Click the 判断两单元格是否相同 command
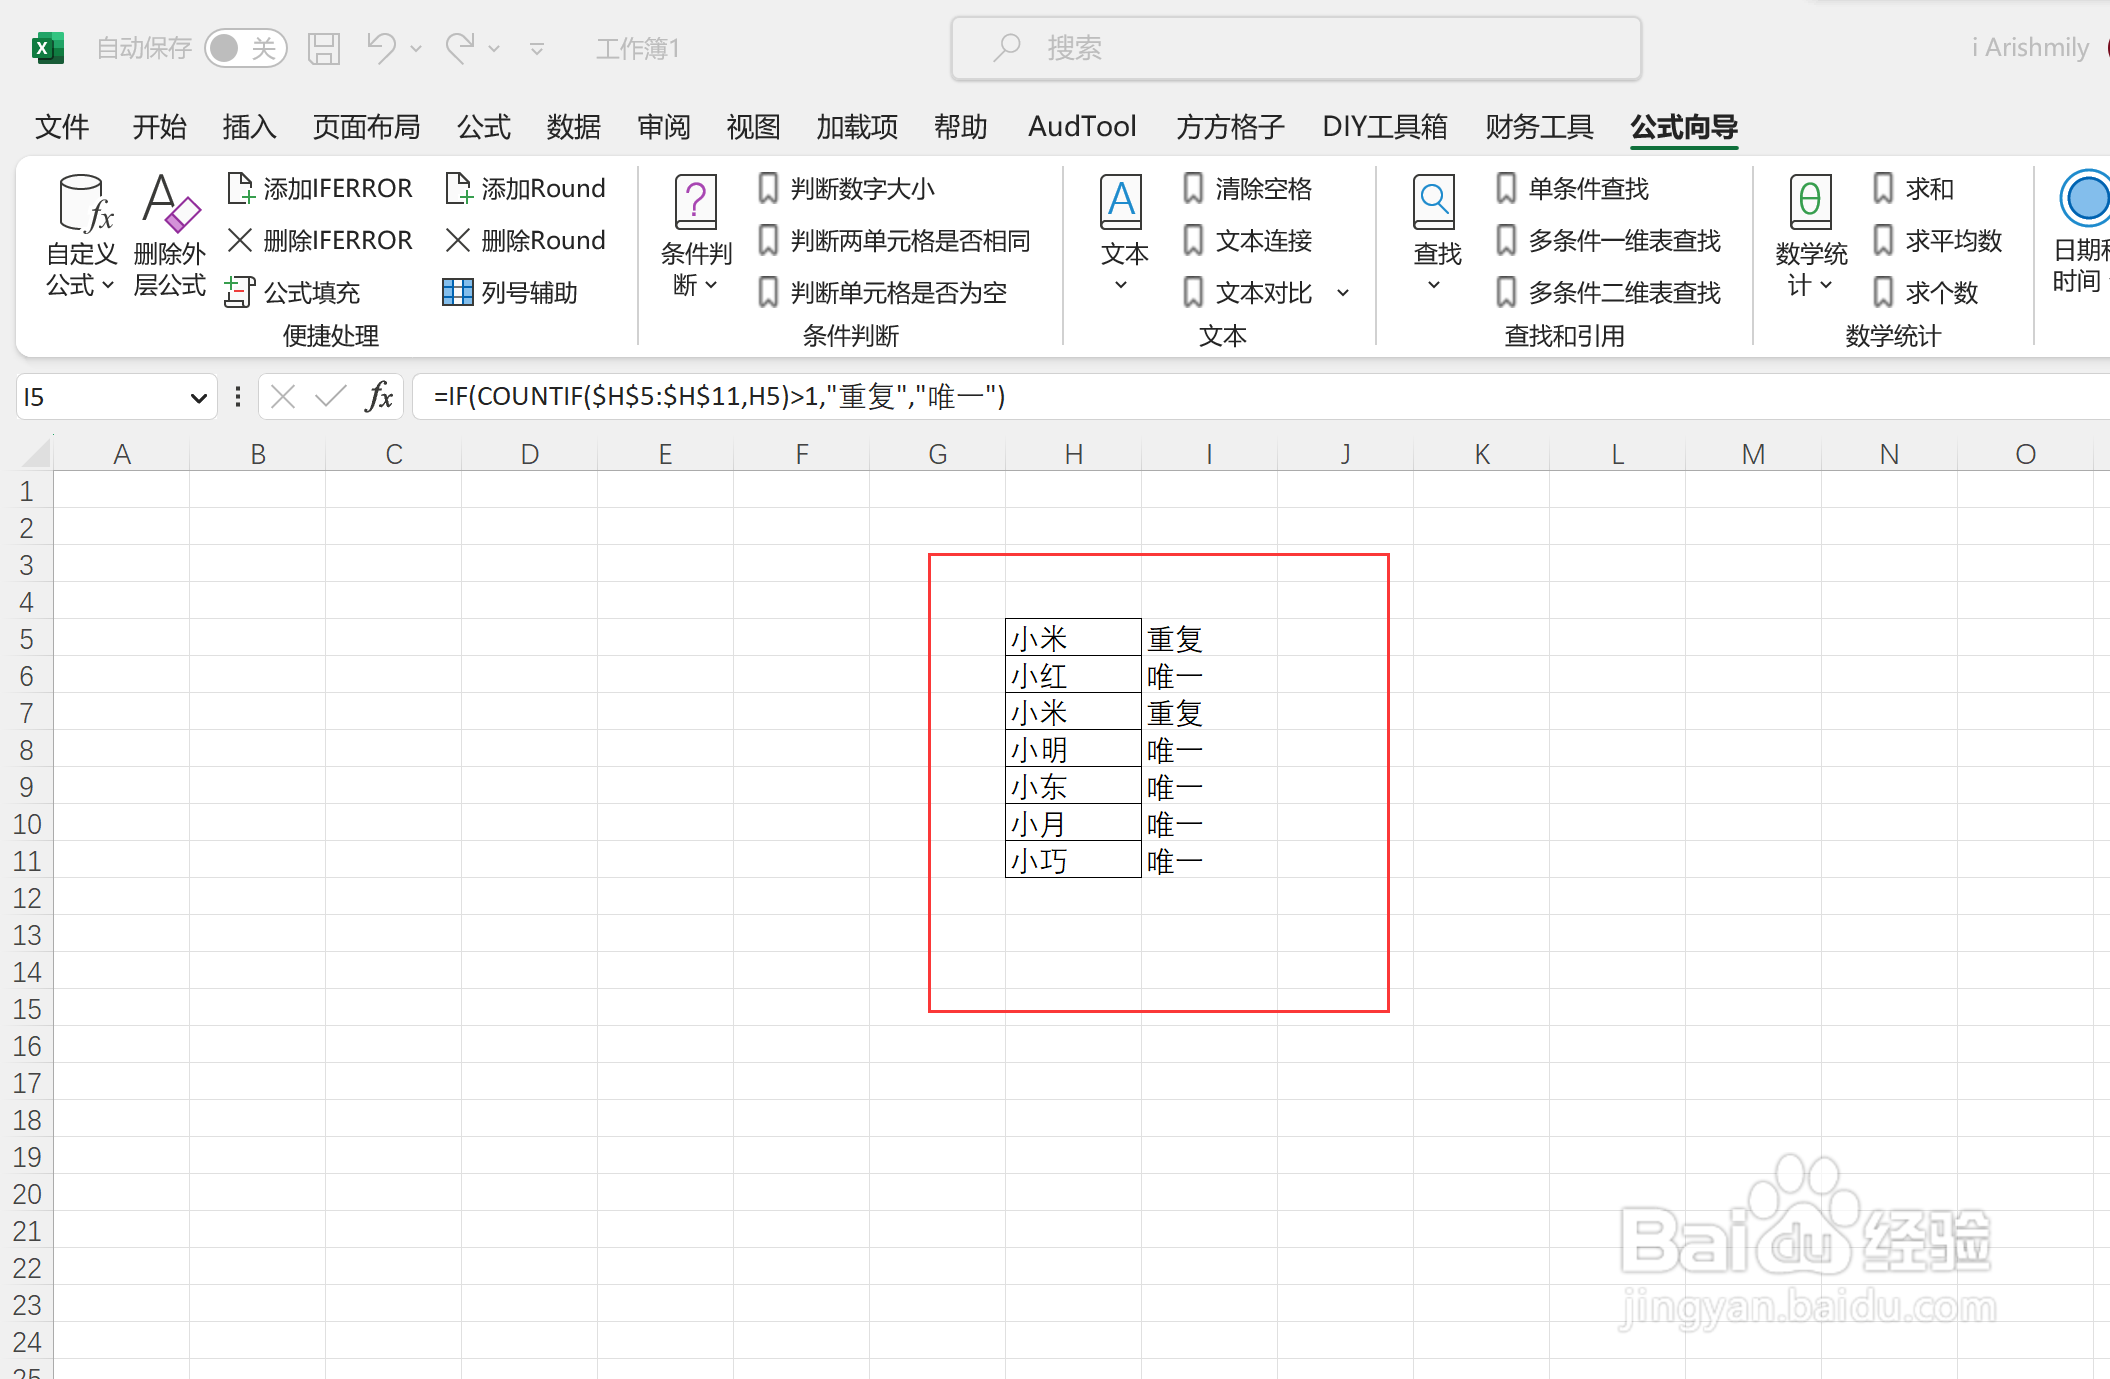2110x1379 pixels. pos(894,240)
